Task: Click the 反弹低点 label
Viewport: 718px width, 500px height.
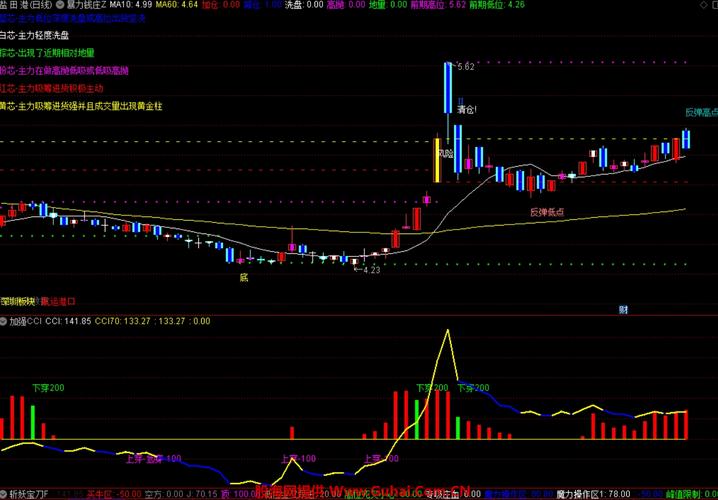Action: tap(546, 212)
